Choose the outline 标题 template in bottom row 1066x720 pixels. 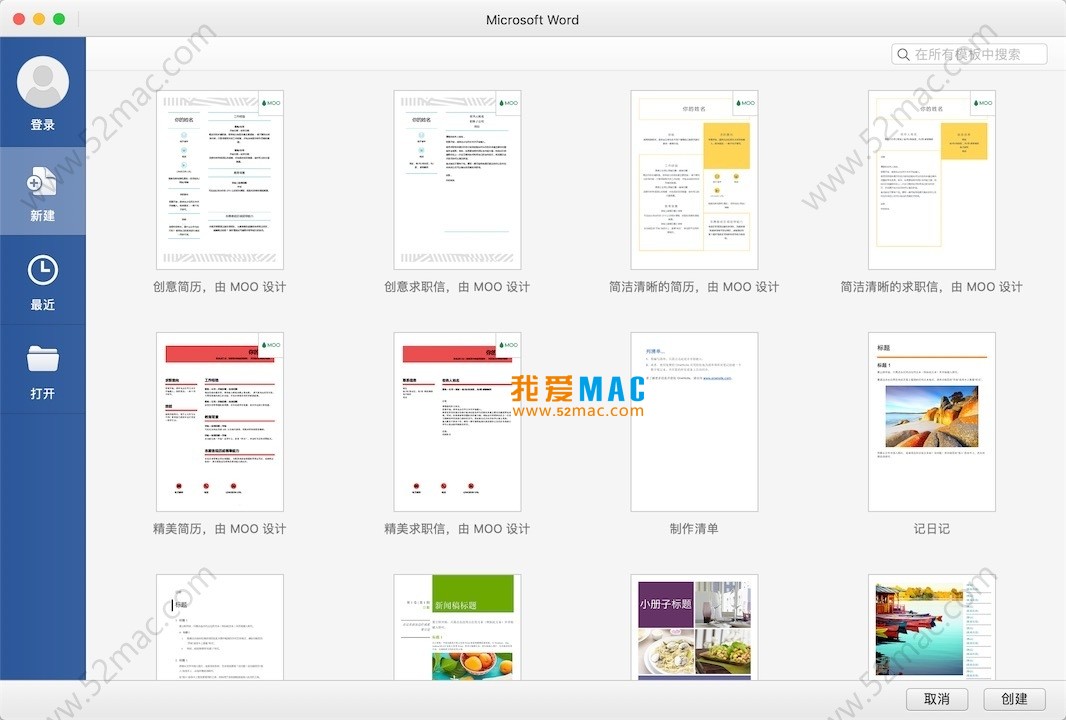220,627
